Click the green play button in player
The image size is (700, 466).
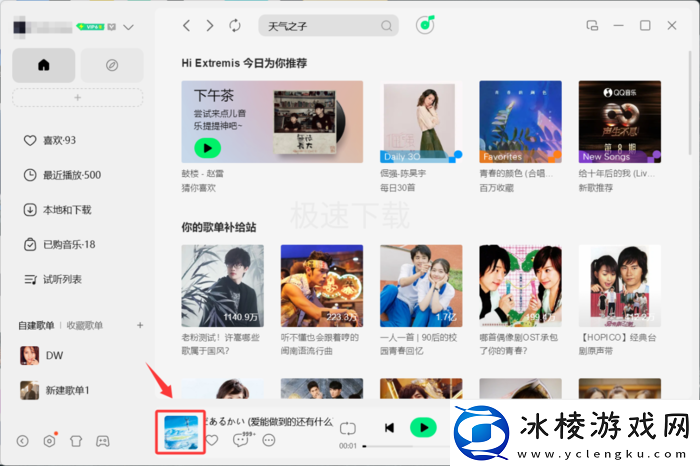tap(423, 428)
